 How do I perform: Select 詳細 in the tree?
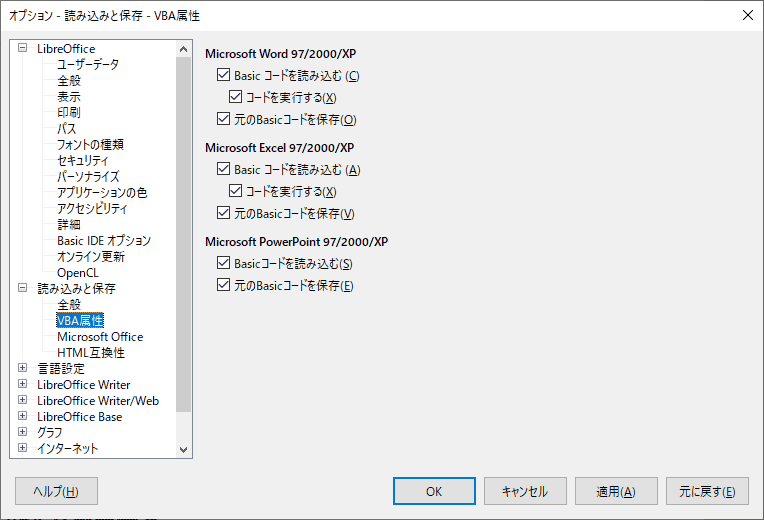pyautogui.click(x=69, y=225)
